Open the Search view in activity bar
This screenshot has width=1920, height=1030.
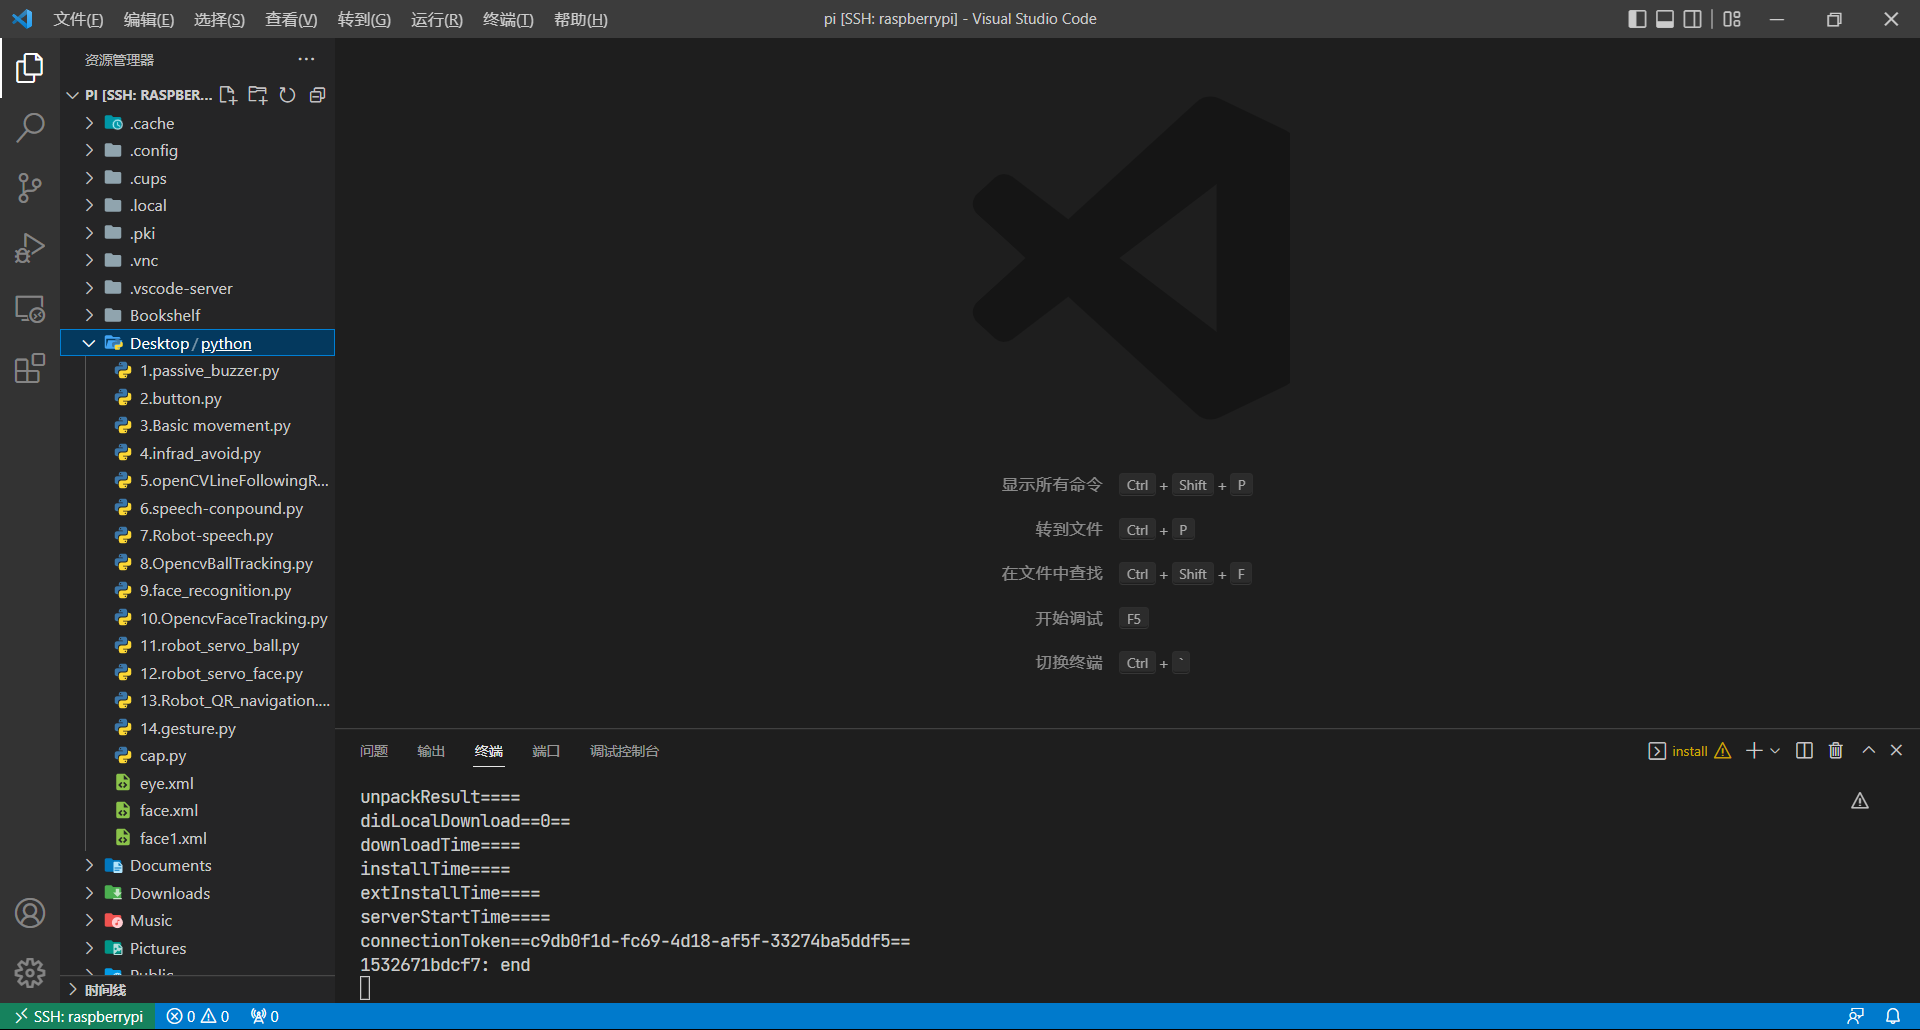click(x=30, y=127)
